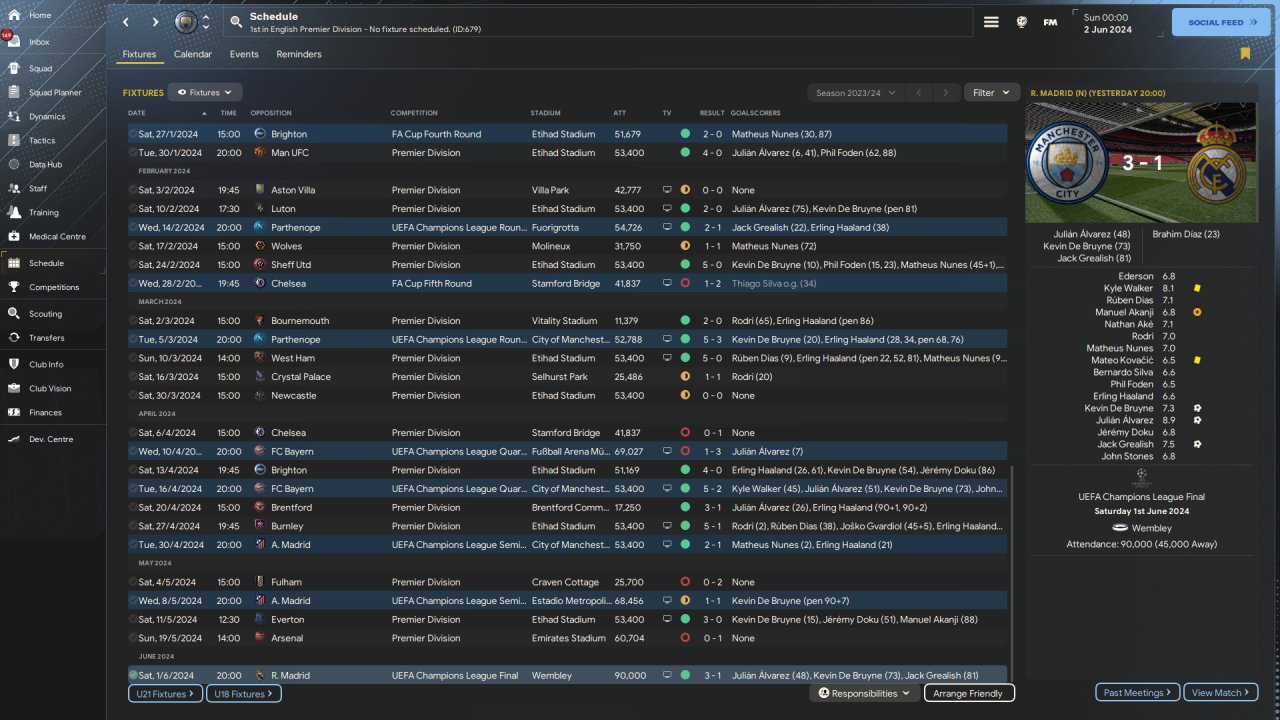
Task: Open the hamburger menu in the top bar
Action: [991, 22]
